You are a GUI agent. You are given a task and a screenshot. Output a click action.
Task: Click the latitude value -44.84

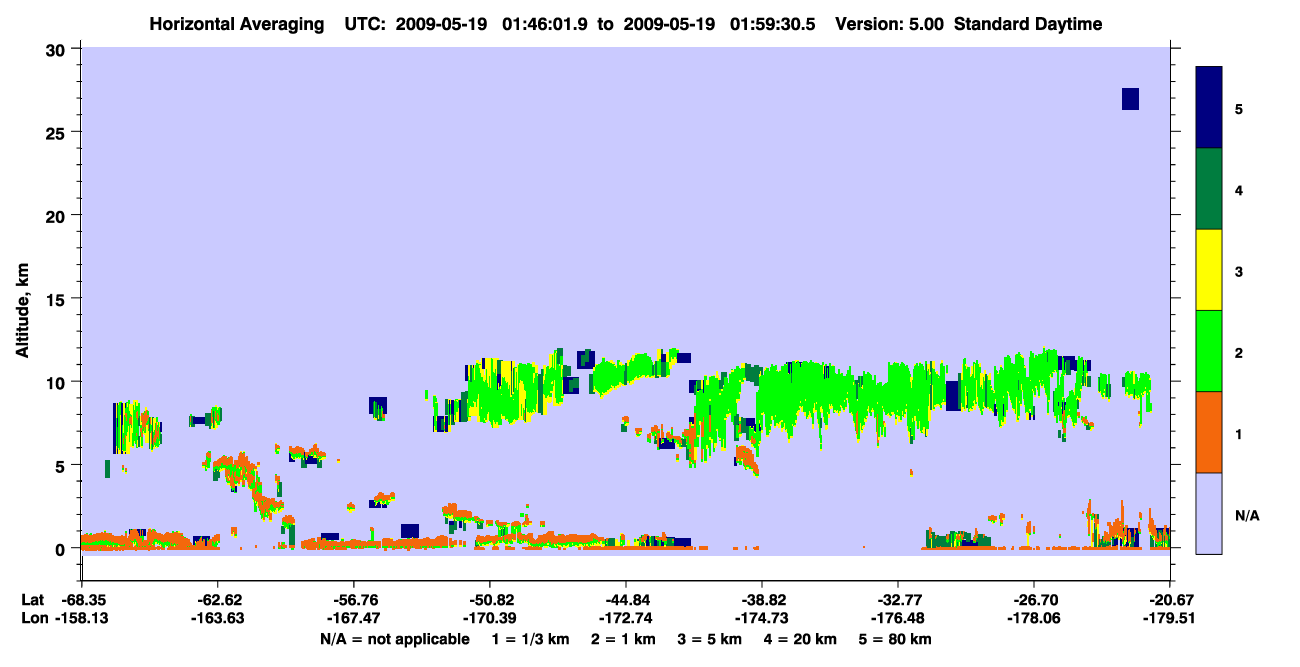[626, 600]
